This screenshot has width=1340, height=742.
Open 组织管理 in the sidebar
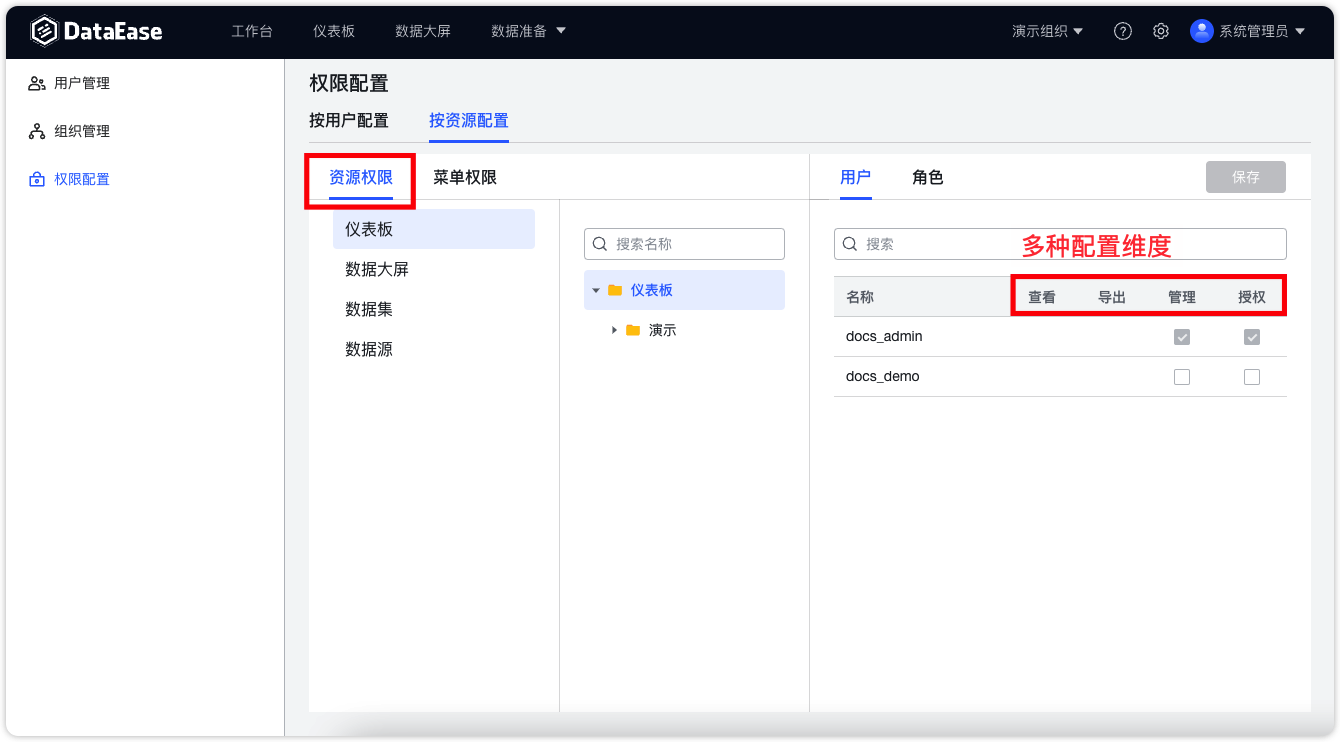[82, 131]
